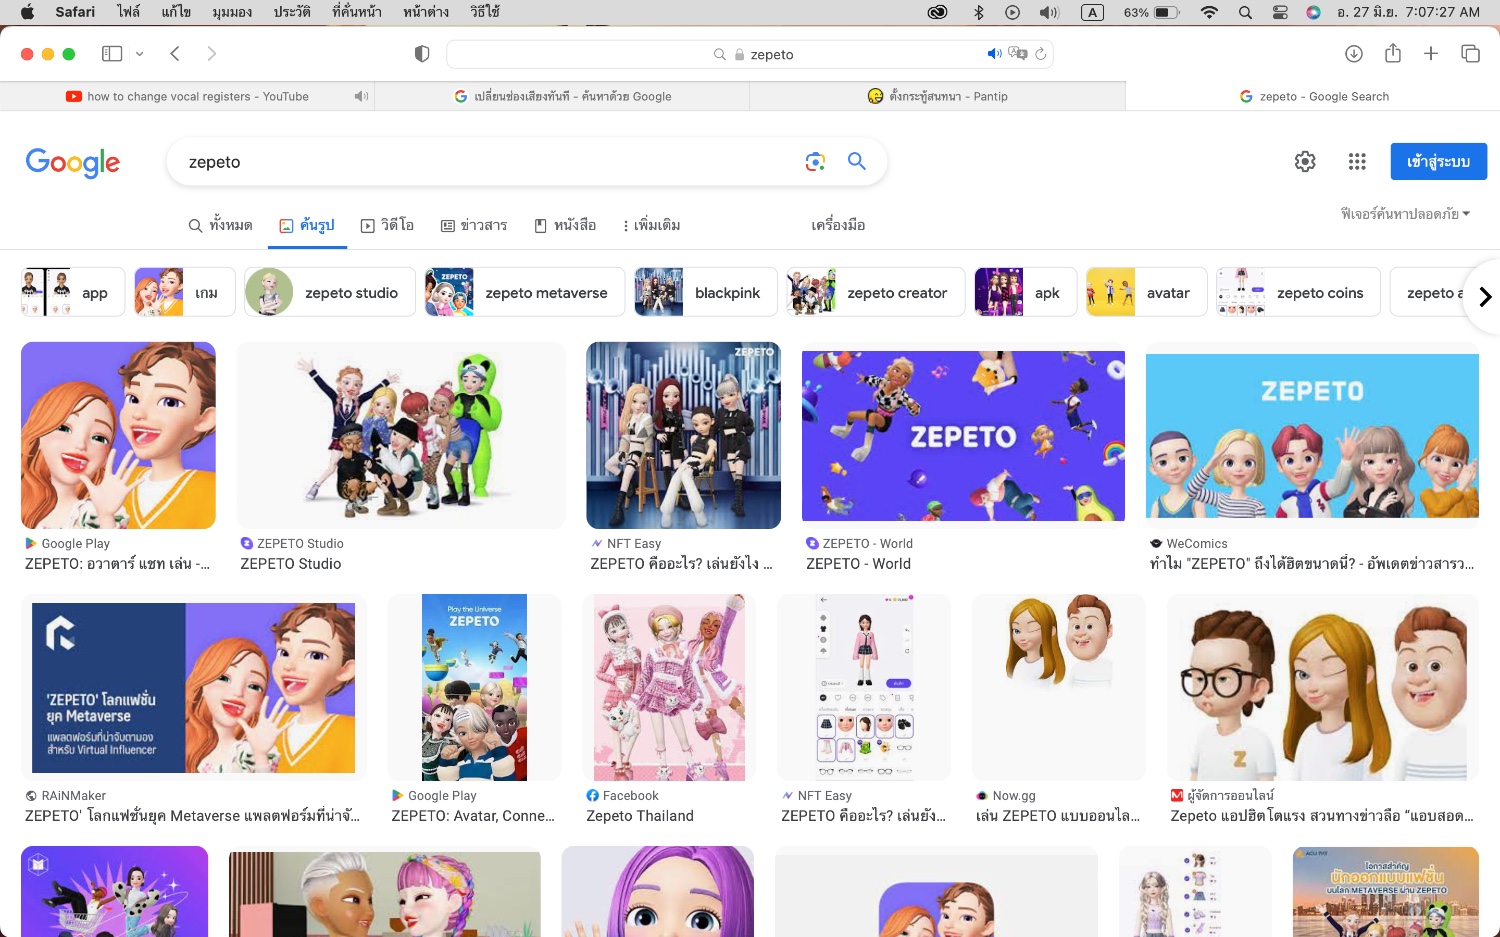Open the volume control in menu bar
Screen dimensions: 1500x937
1049,12
